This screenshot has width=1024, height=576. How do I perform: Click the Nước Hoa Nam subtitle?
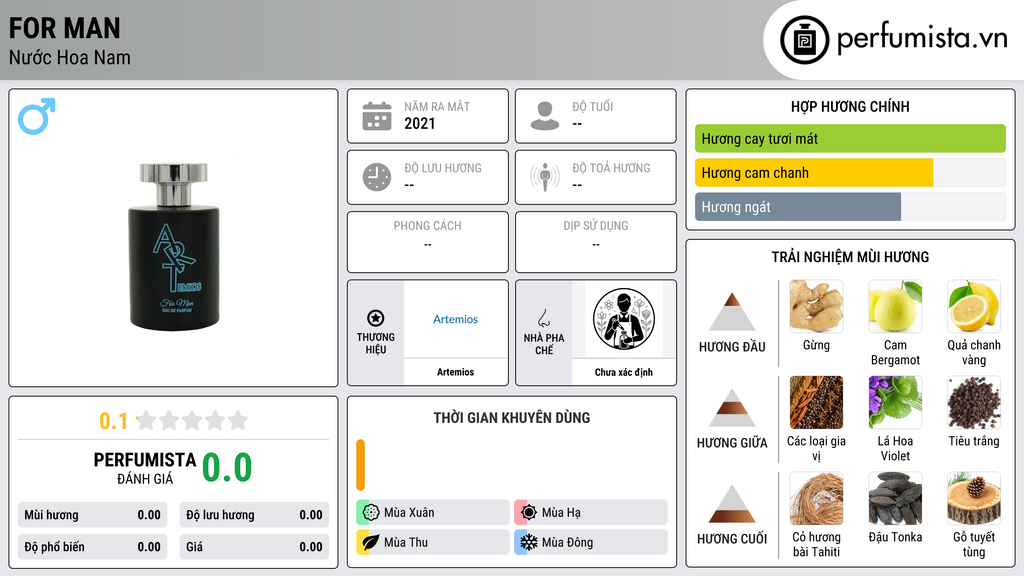69,57
